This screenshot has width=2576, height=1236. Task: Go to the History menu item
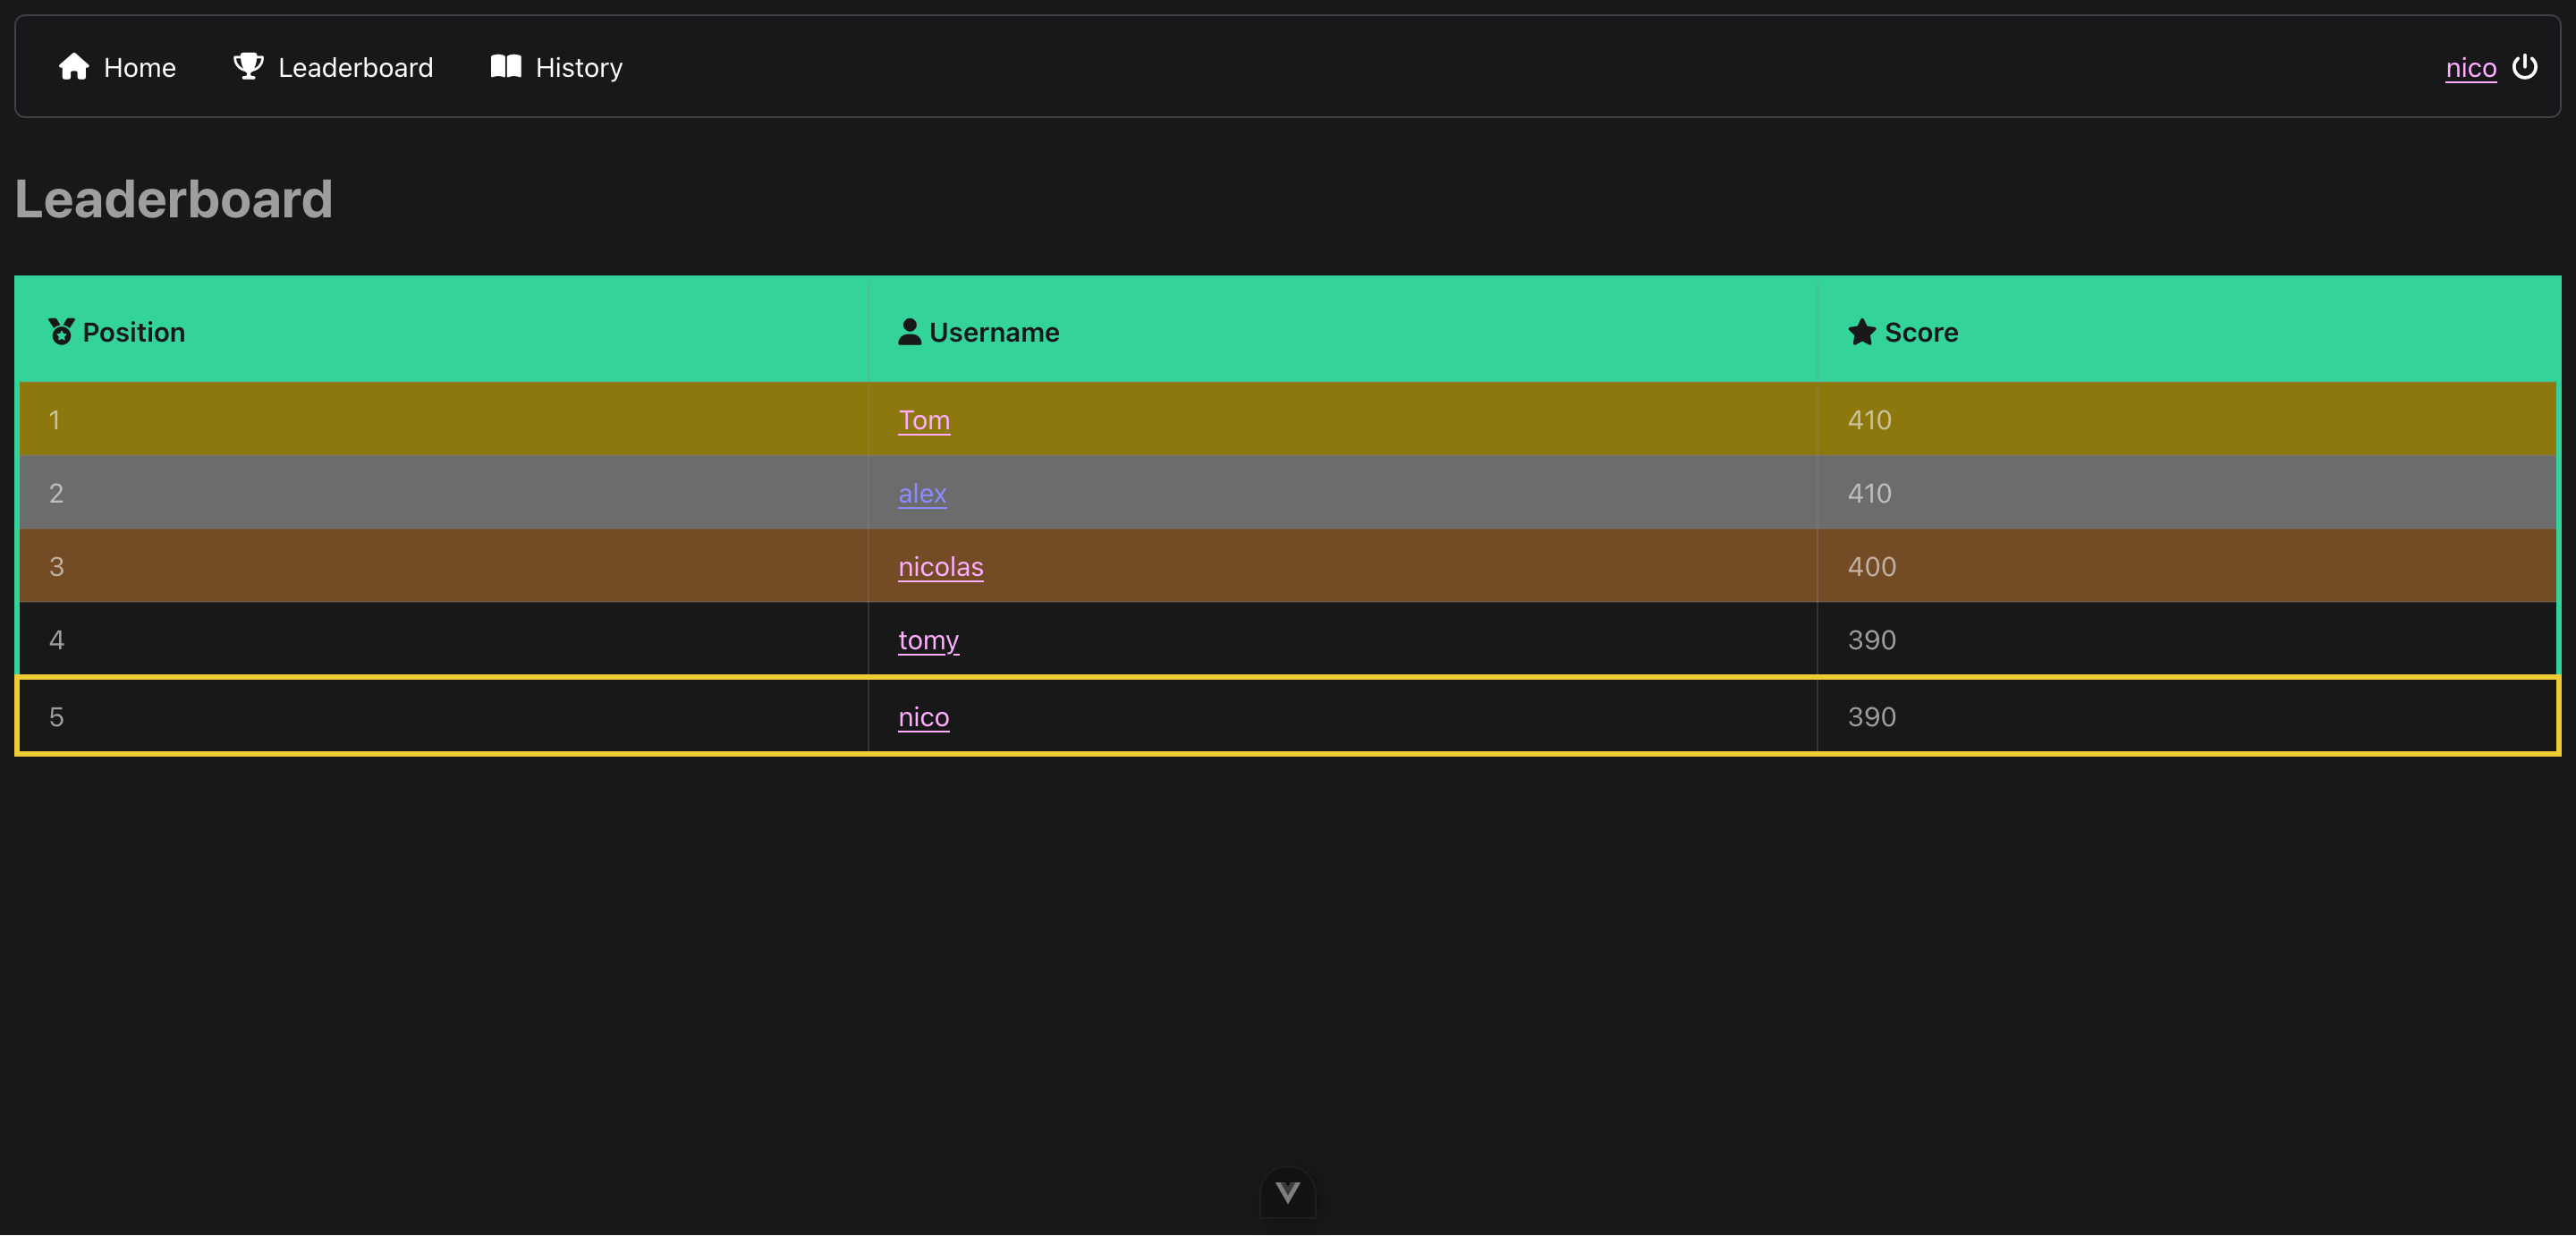[x=579, y=68]
